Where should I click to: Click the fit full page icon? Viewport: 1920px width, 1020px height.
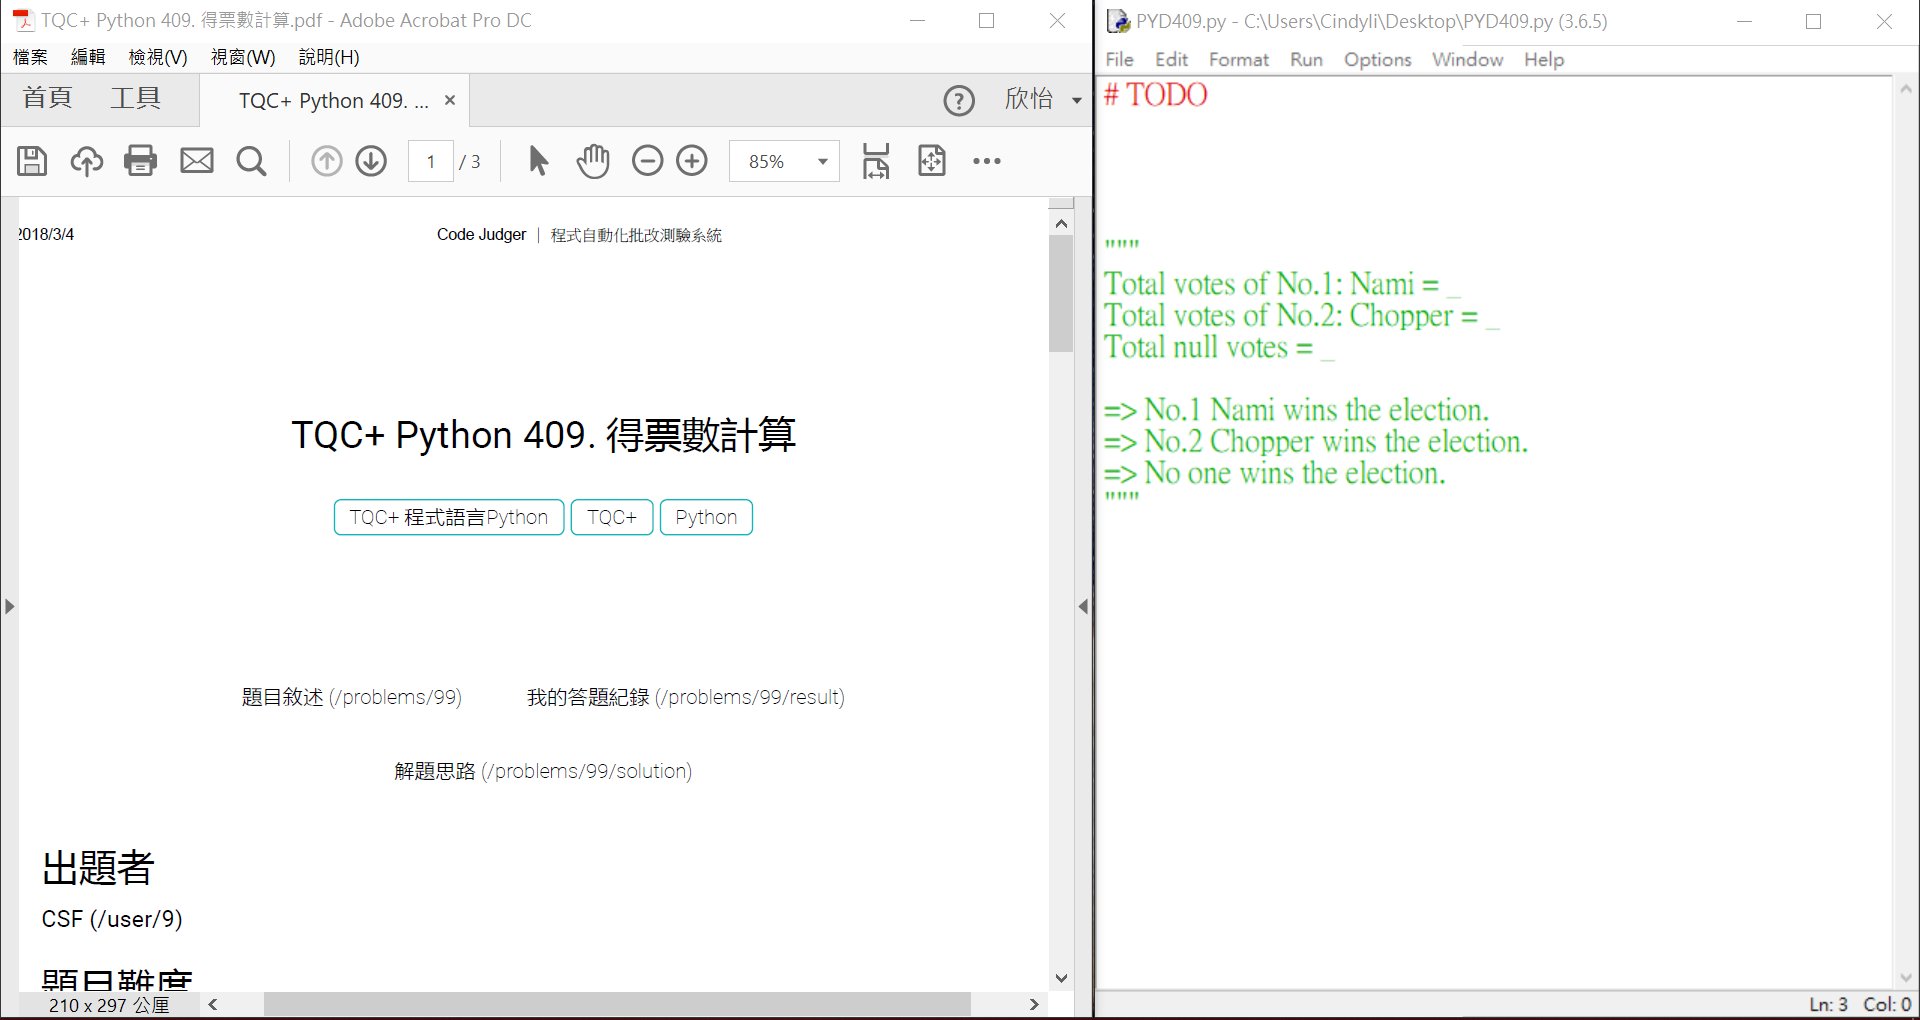(932, 161)
